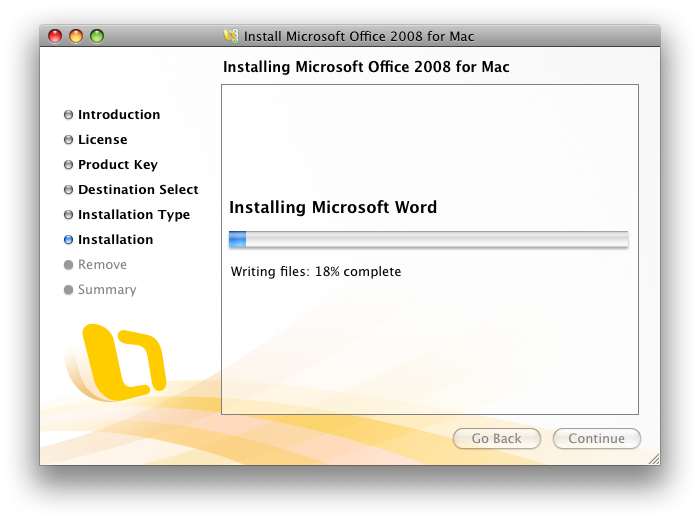Click the window title text
Image resolution: width=700 pixels, height=520 pixels.
point(359,36)
